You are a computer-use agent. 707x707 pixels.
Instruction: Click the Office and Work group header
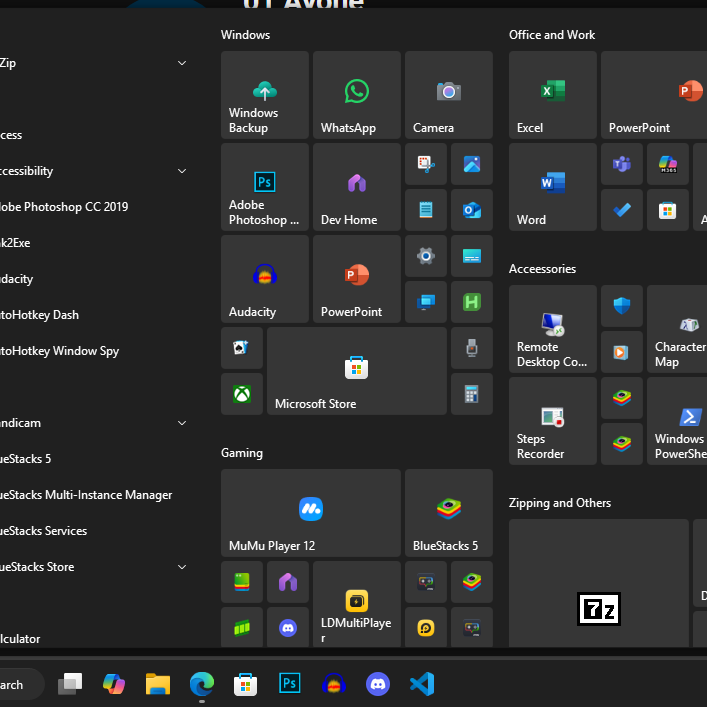(x=552, y=35)
